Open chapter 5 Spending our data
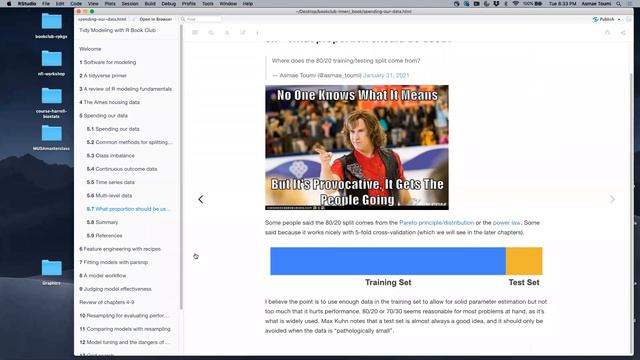Screen dimensions: 640x360 [x=104, y=116]
